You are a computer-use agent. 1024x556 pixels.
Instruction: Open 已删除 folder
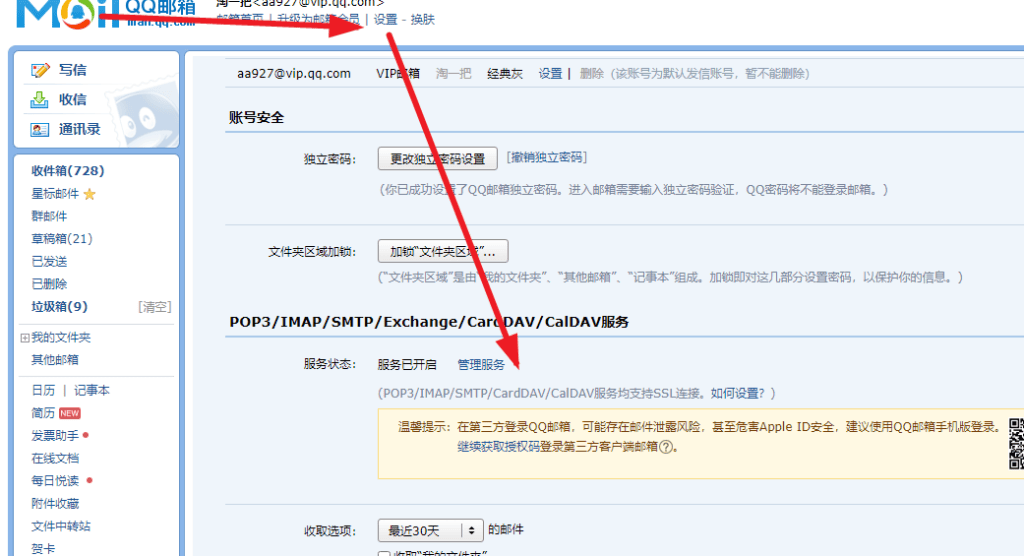pyautogui.click(x=49, y=284)
